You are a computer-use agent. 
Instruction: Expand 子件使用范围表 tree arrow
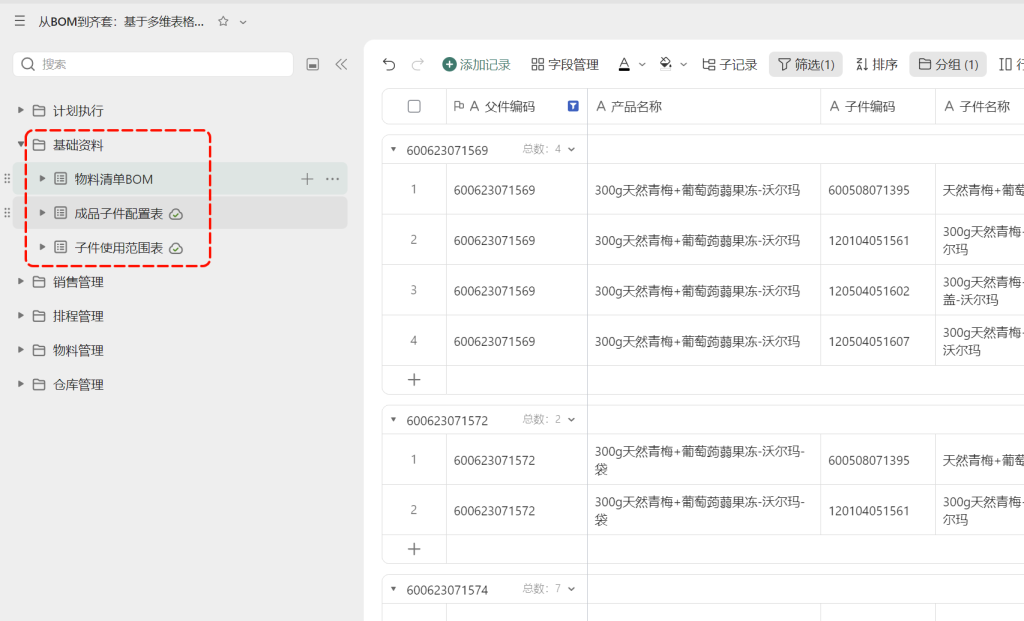[x=42, y=247]
